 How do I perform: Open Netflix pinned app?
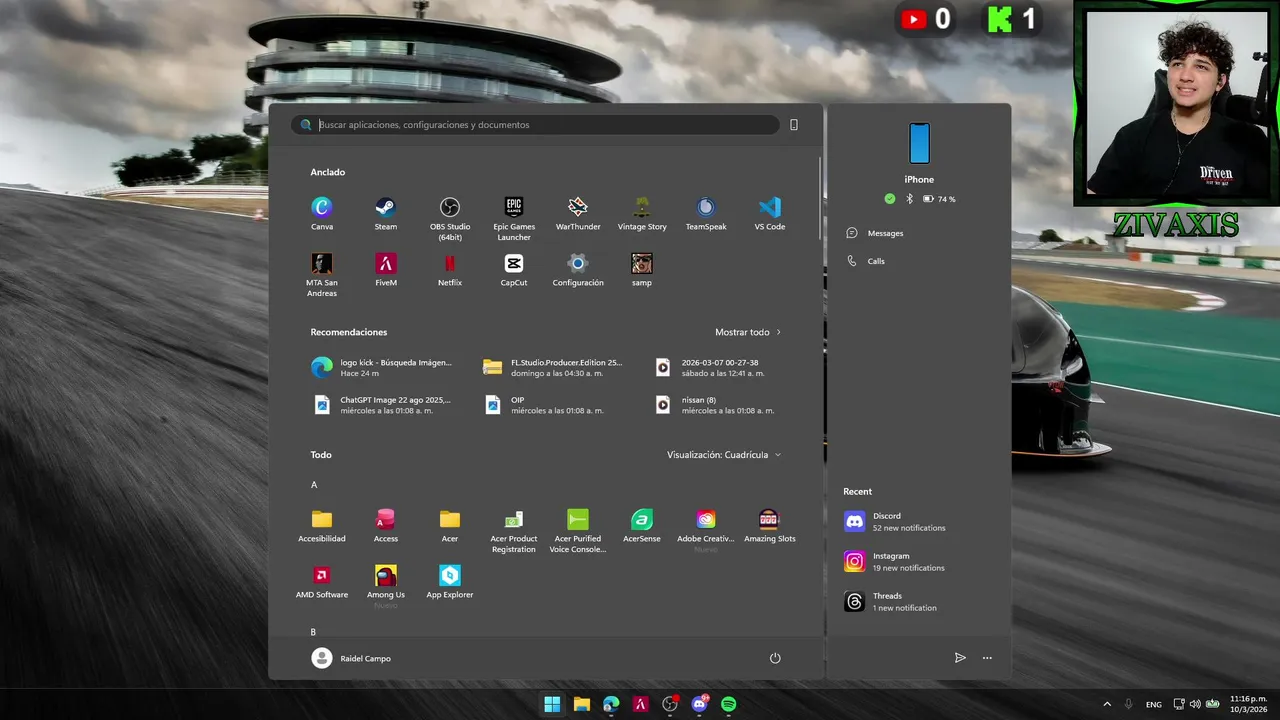click(x=450, y=269)
